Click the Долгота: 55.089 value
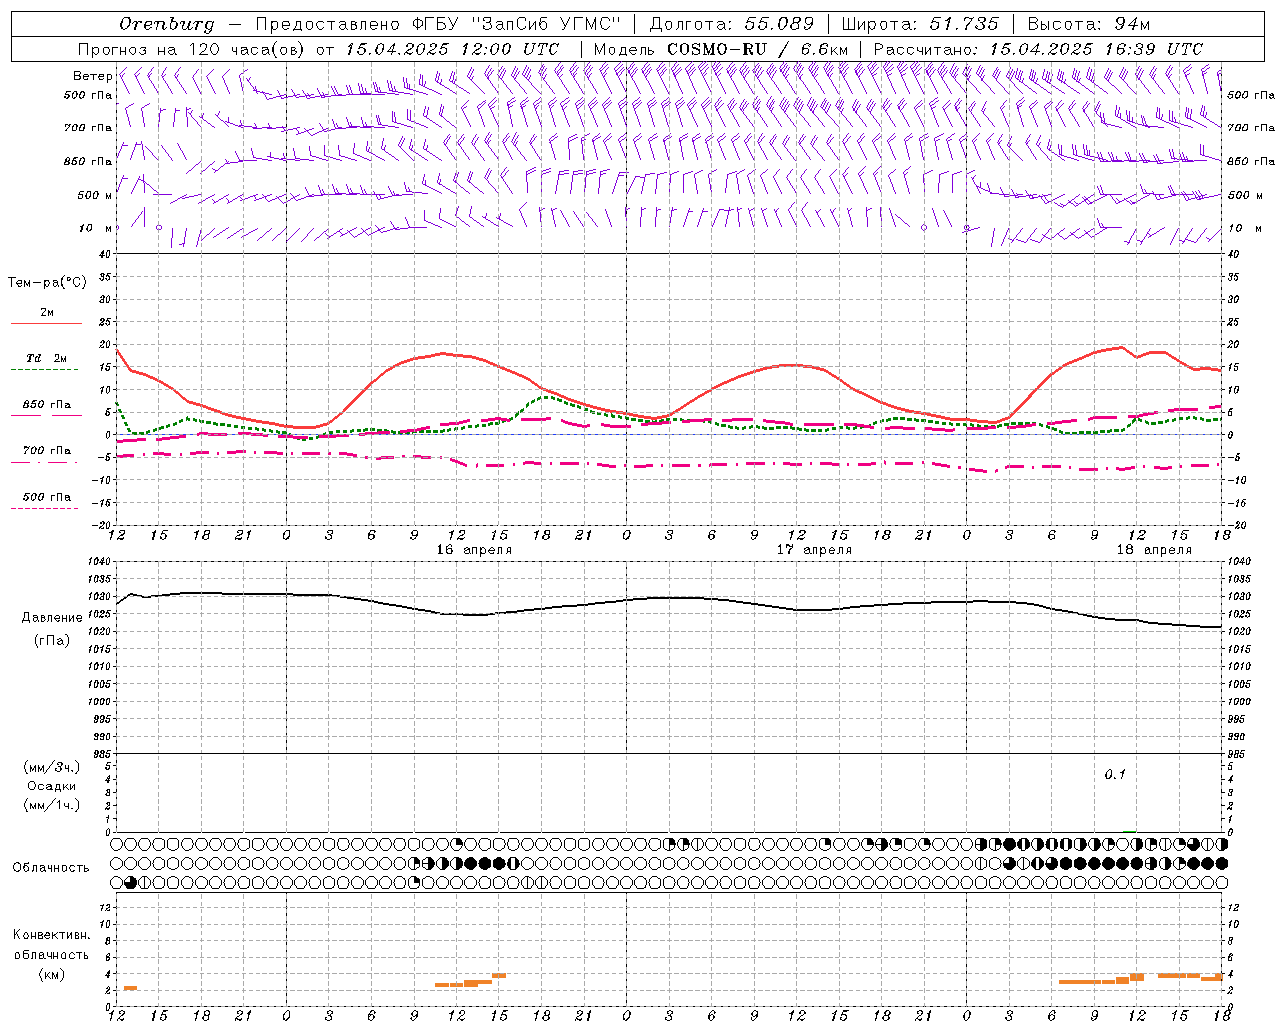 tap(732, 24)
